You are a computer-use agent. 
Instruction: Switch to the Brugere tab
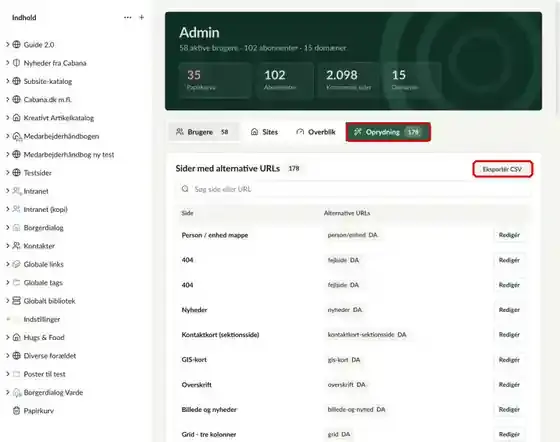pos(203,132)
